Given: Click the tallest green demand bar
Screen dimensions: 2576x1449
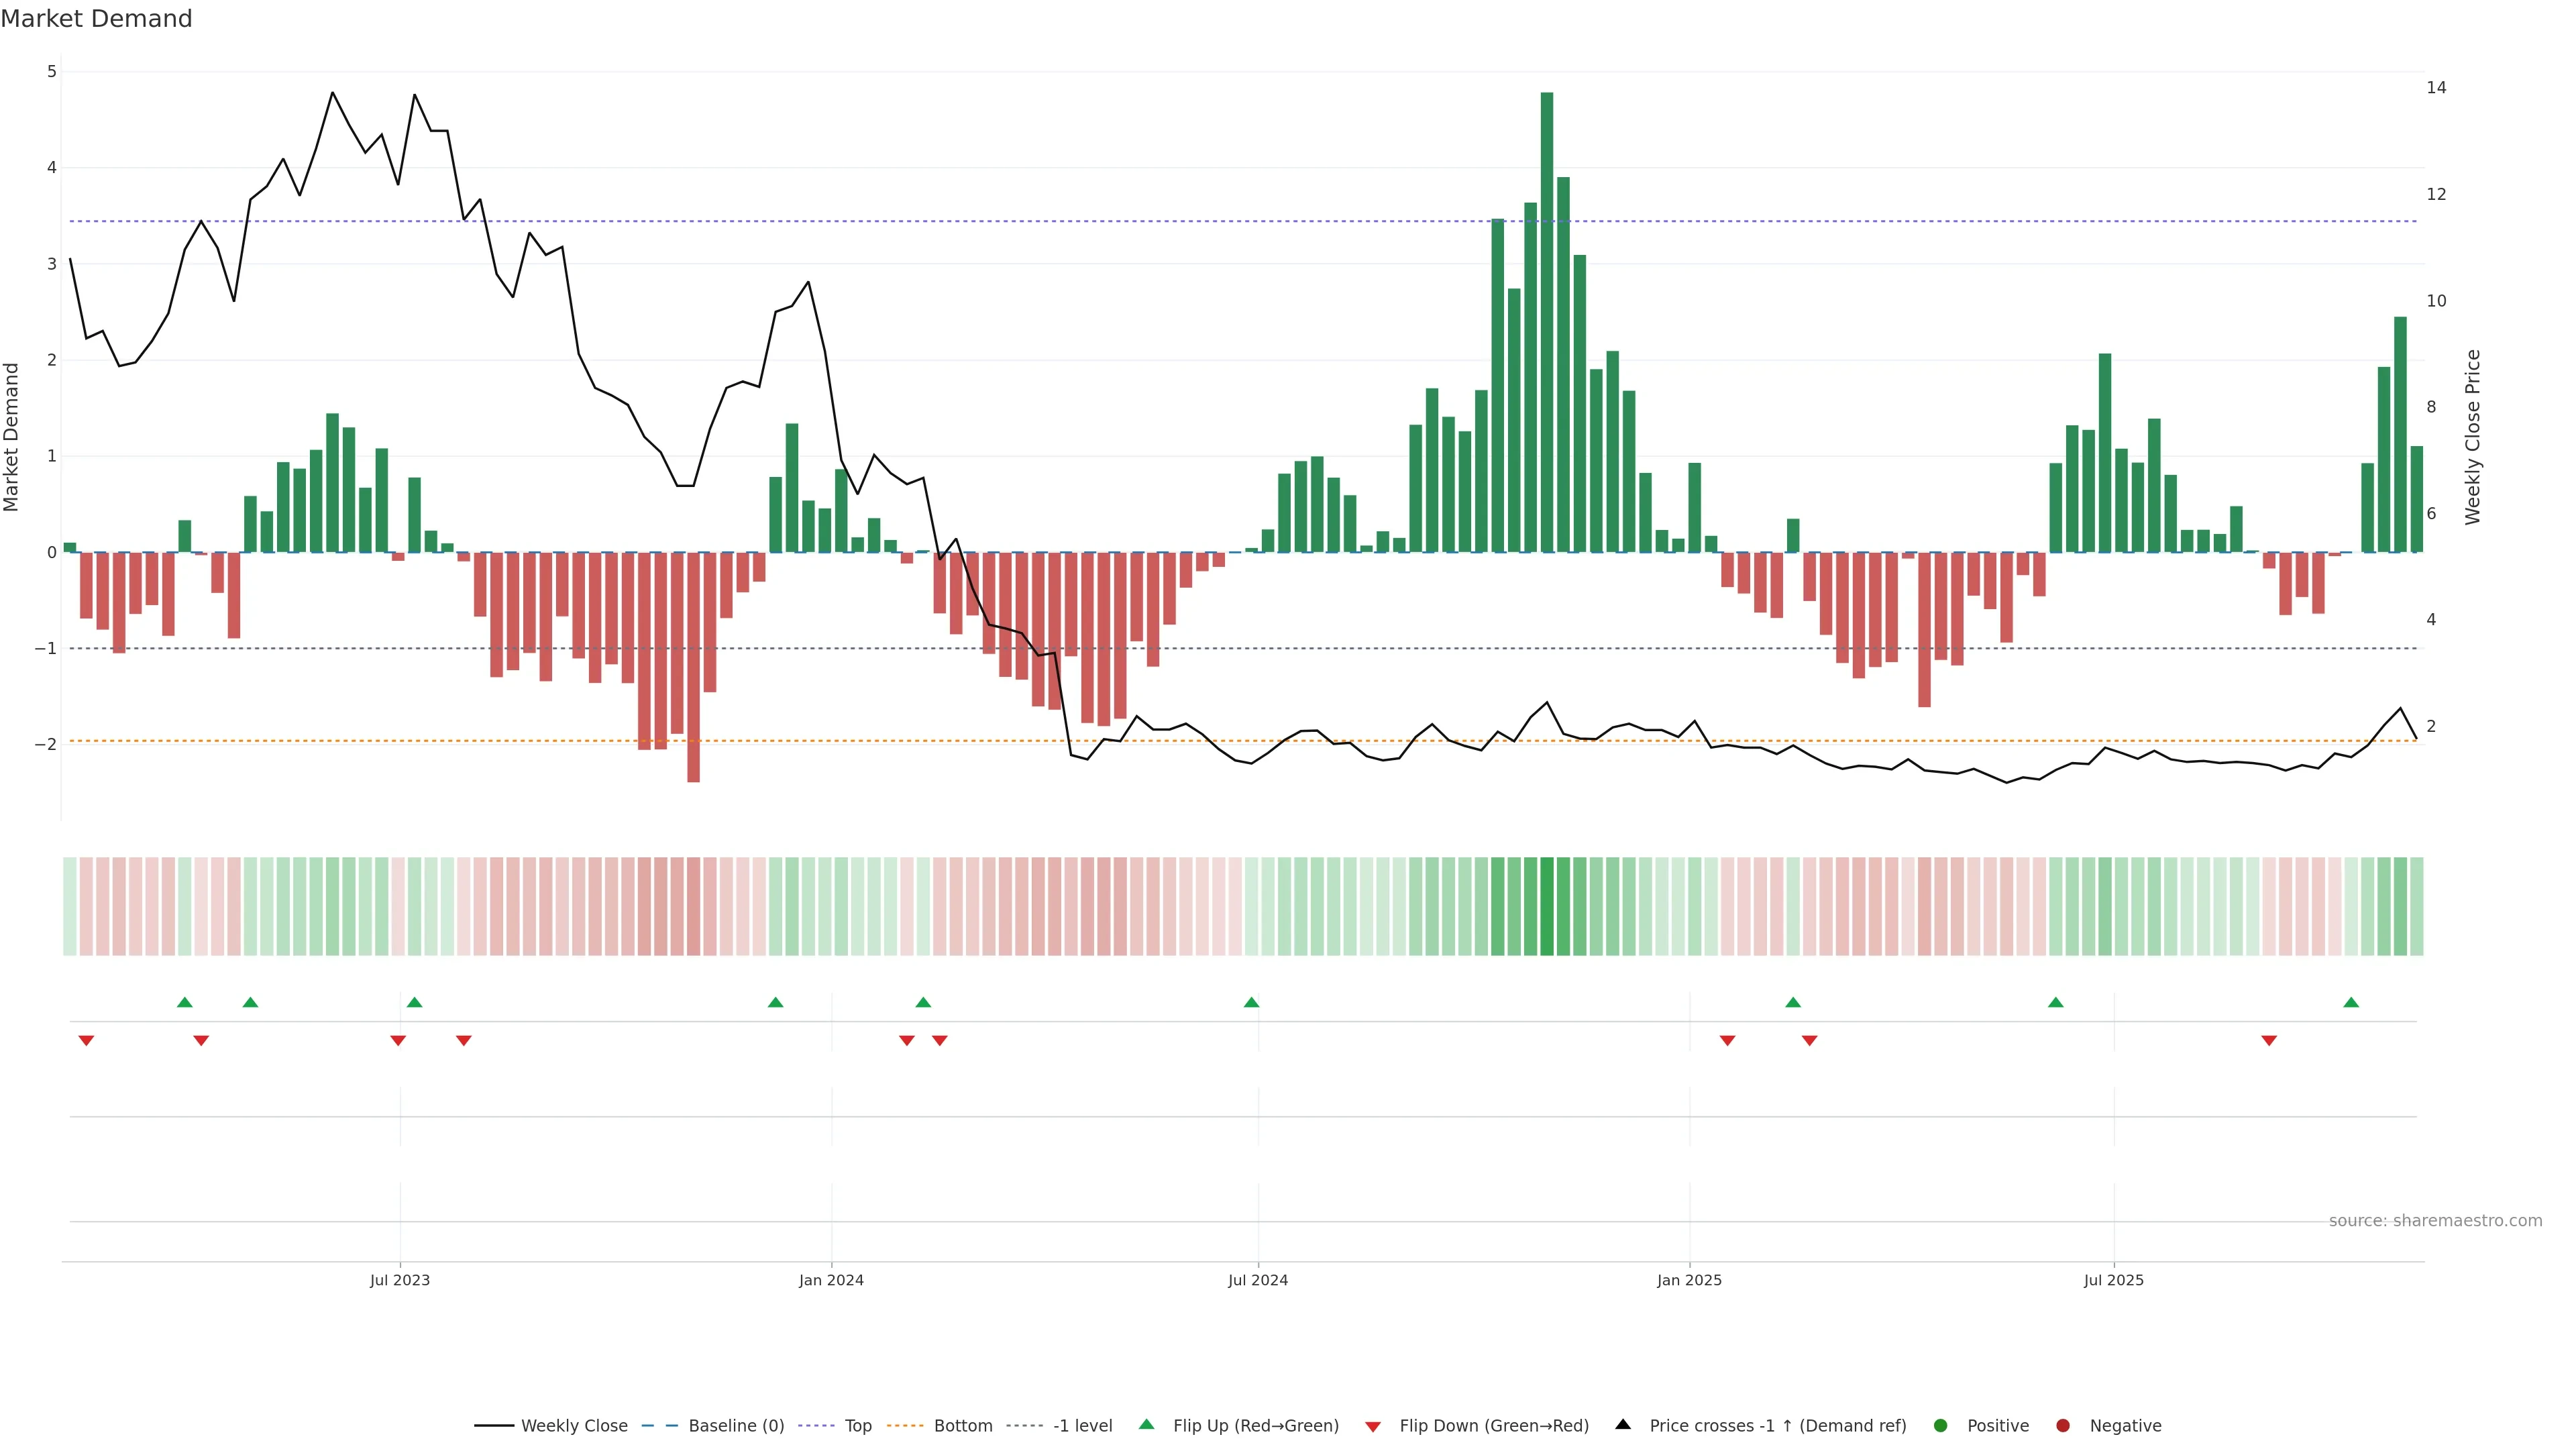Looking at the screenshot, I should (1547, 320).
